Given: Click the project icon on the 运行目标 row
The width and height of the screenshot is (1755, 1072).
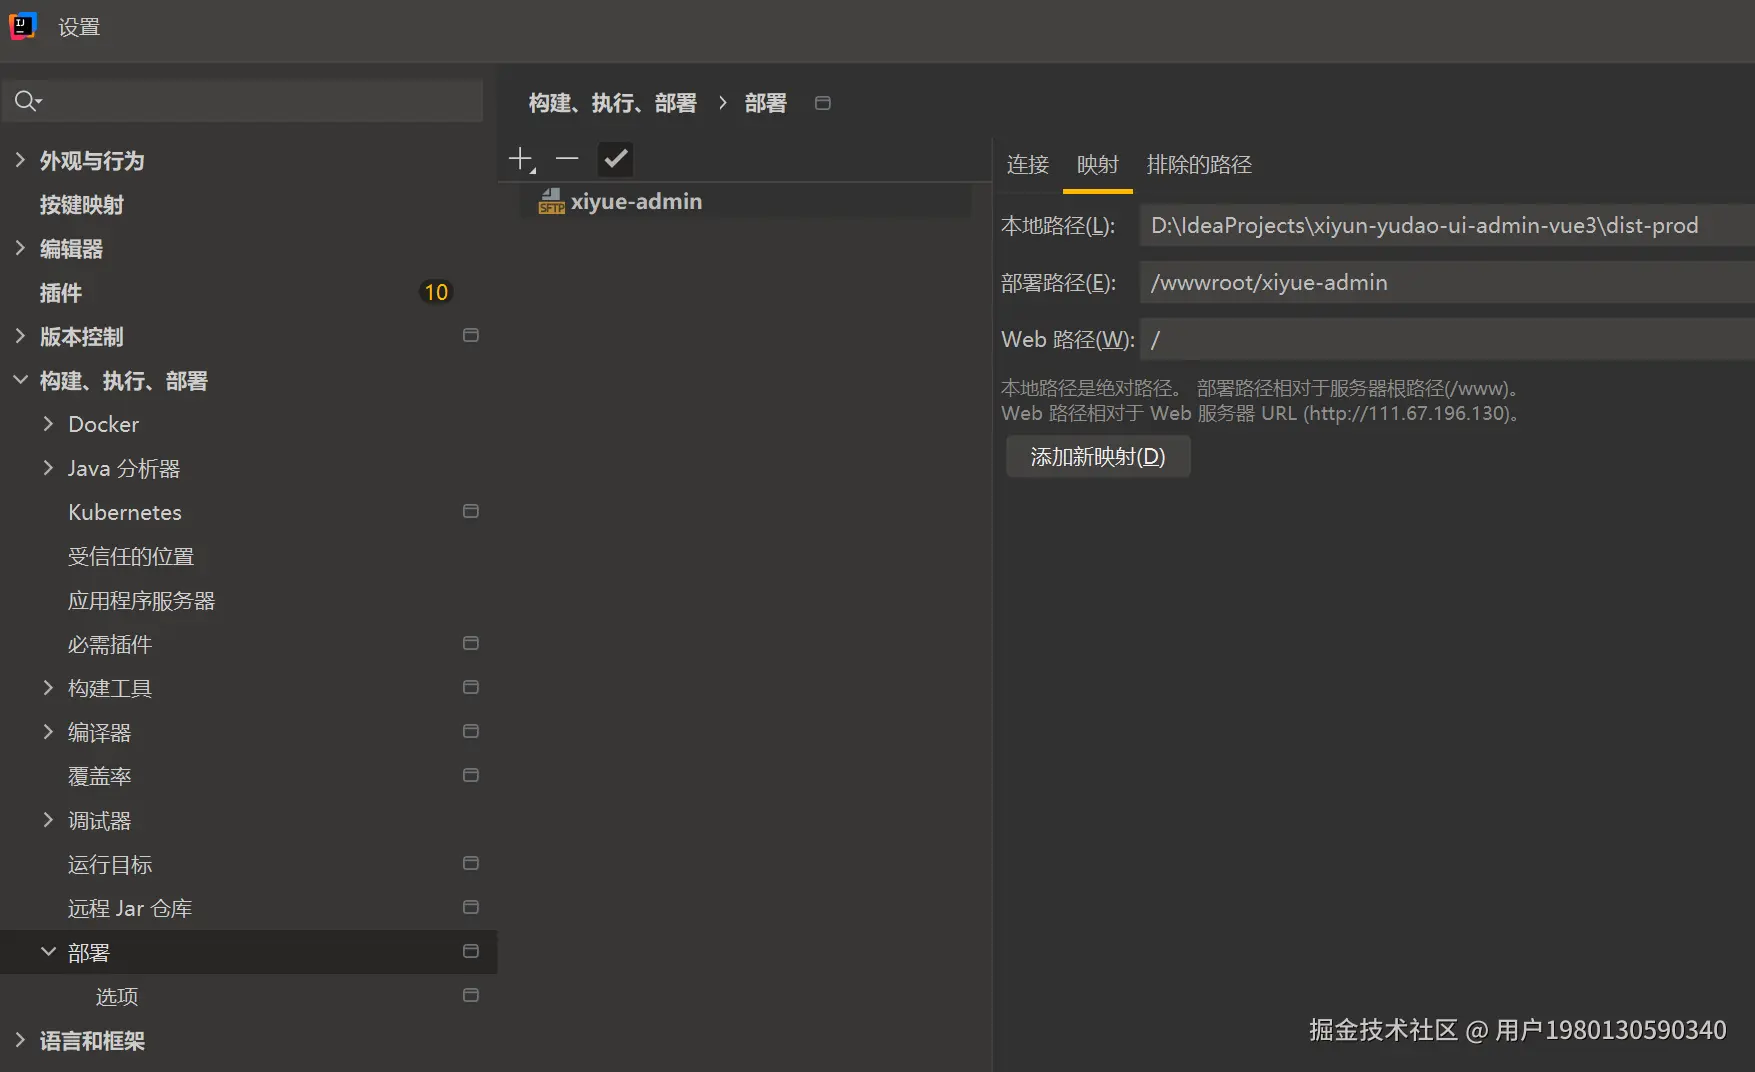Looking at the screenshot, I should (x=471, y=863).
